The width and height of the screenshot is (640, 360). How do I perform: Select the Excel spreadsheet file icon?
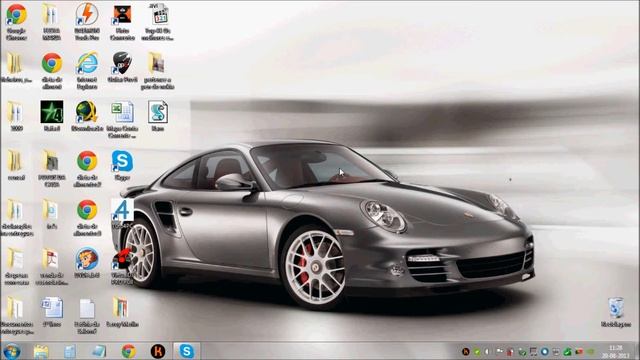[122, 112]
